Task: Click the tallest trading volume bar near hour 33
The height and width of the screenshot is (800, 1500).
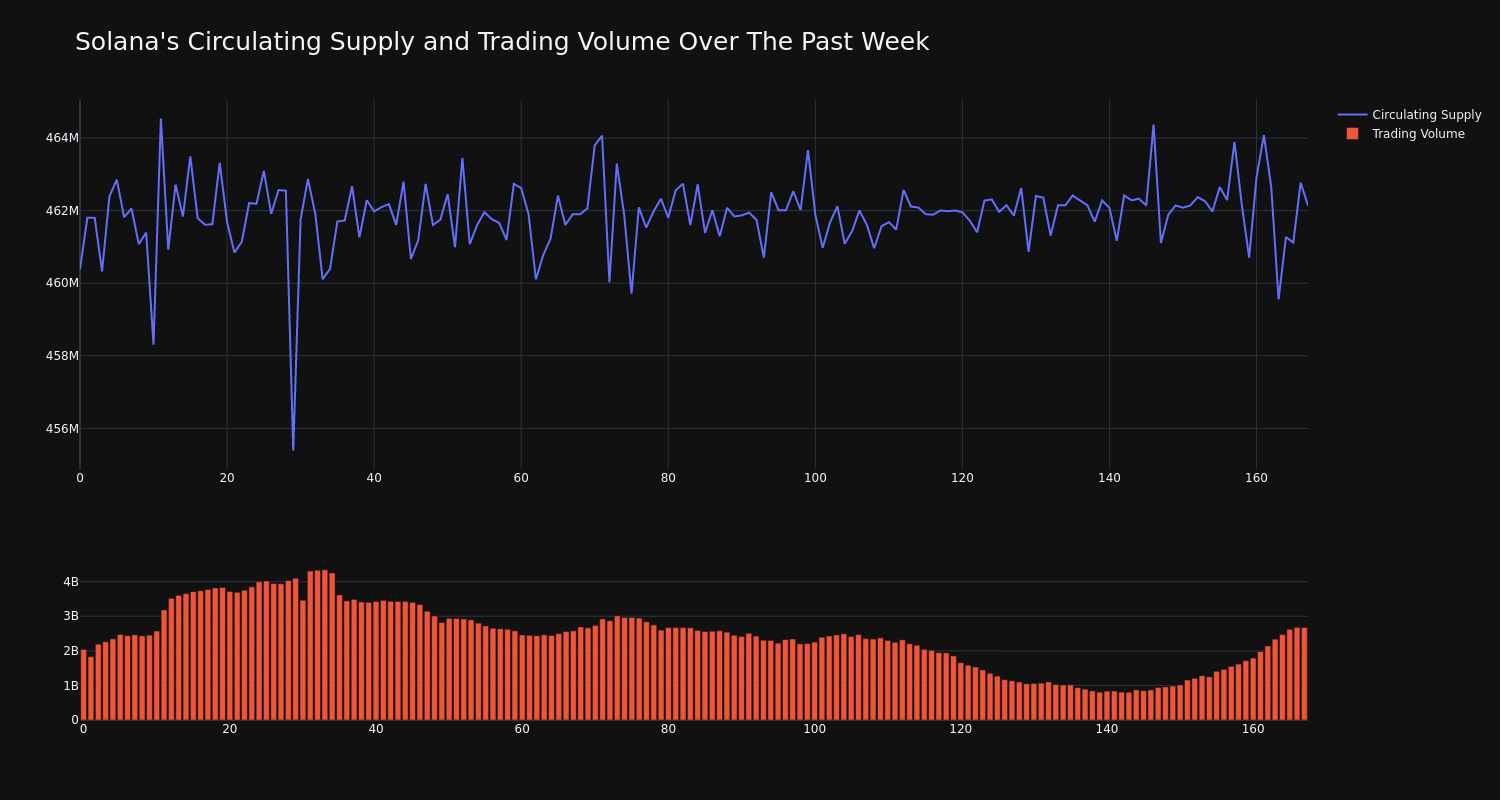Action: tap(325, 645)
